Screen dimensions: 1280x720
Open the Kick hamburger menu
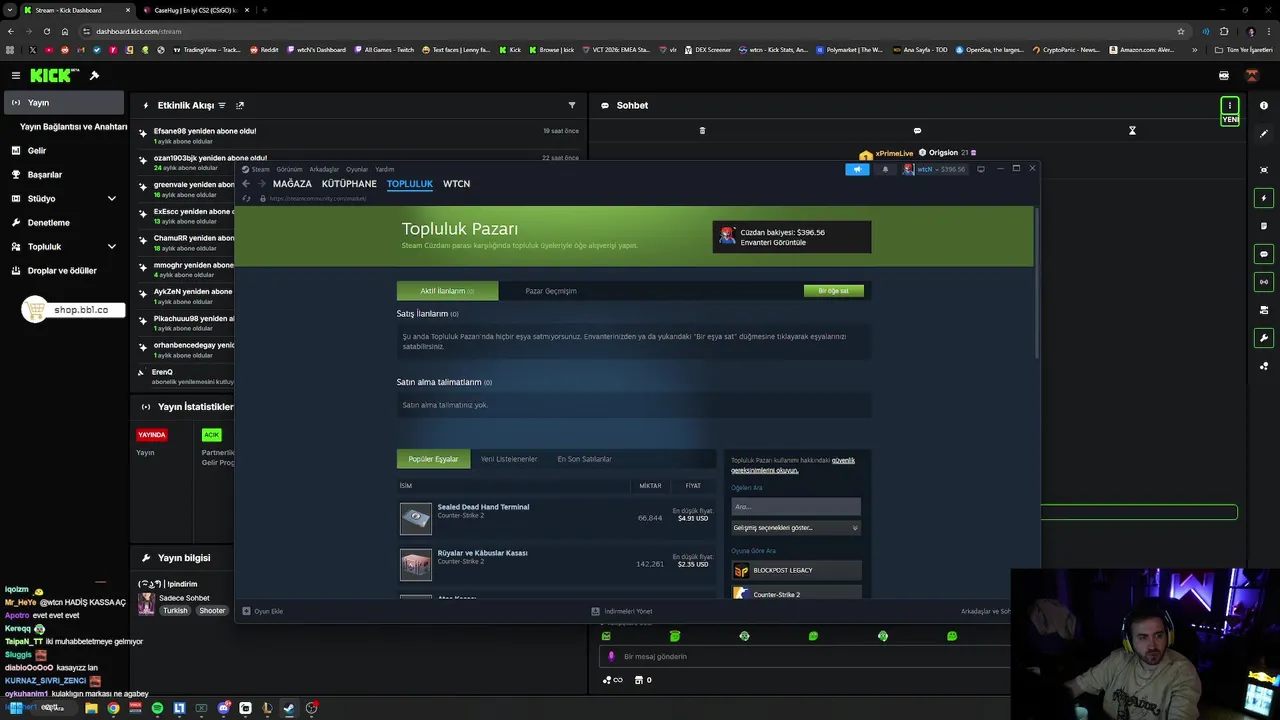[15, 75]
